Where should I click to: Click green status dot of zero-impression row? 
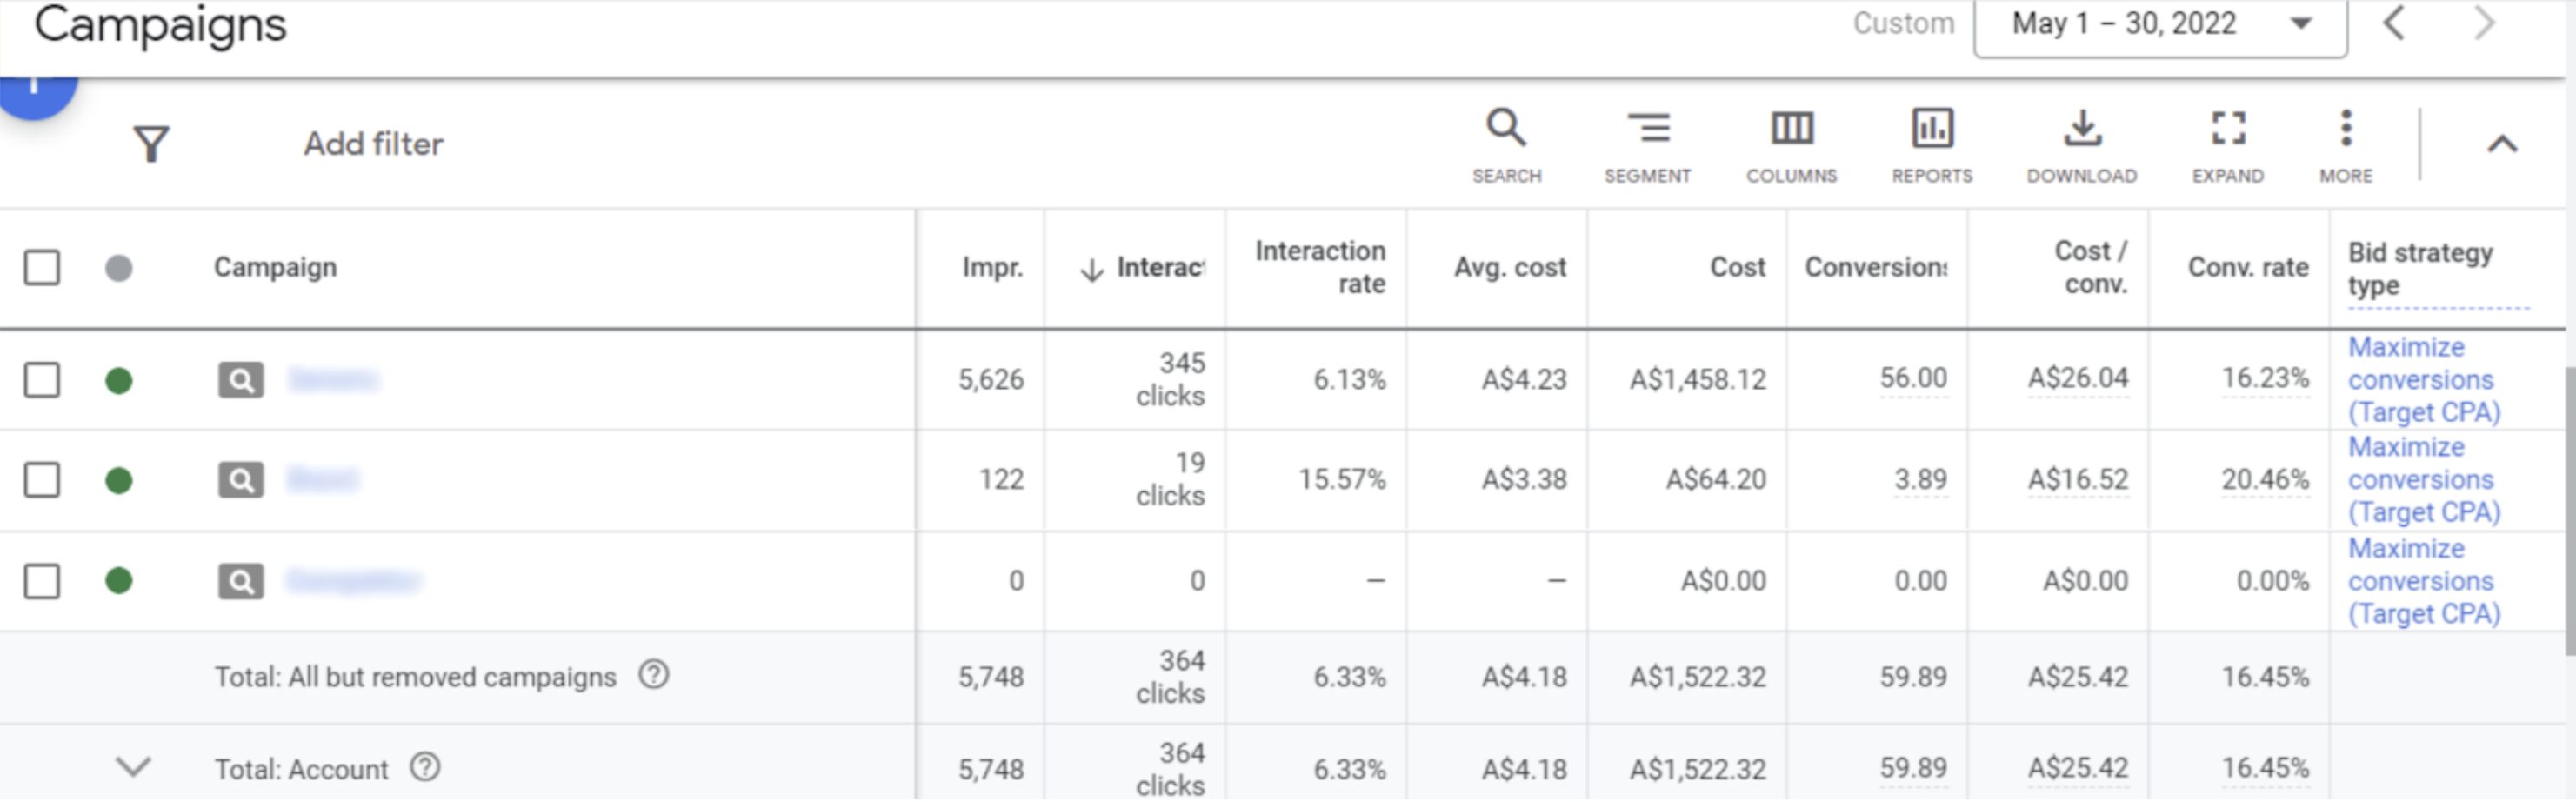tap(119, 581)
